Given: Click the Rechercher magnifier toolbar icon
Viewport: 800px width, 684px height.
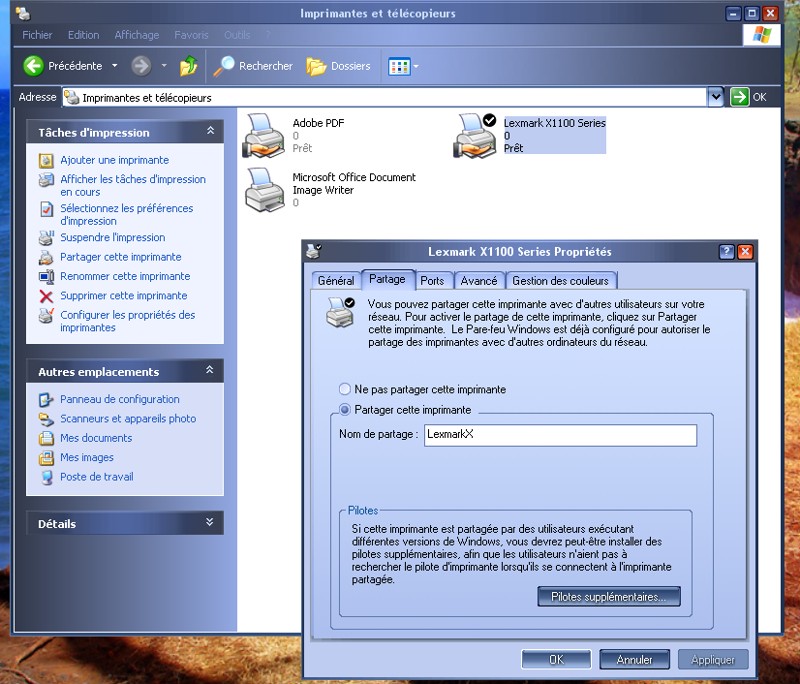Looking at the screenshot, I should [224, 66].
